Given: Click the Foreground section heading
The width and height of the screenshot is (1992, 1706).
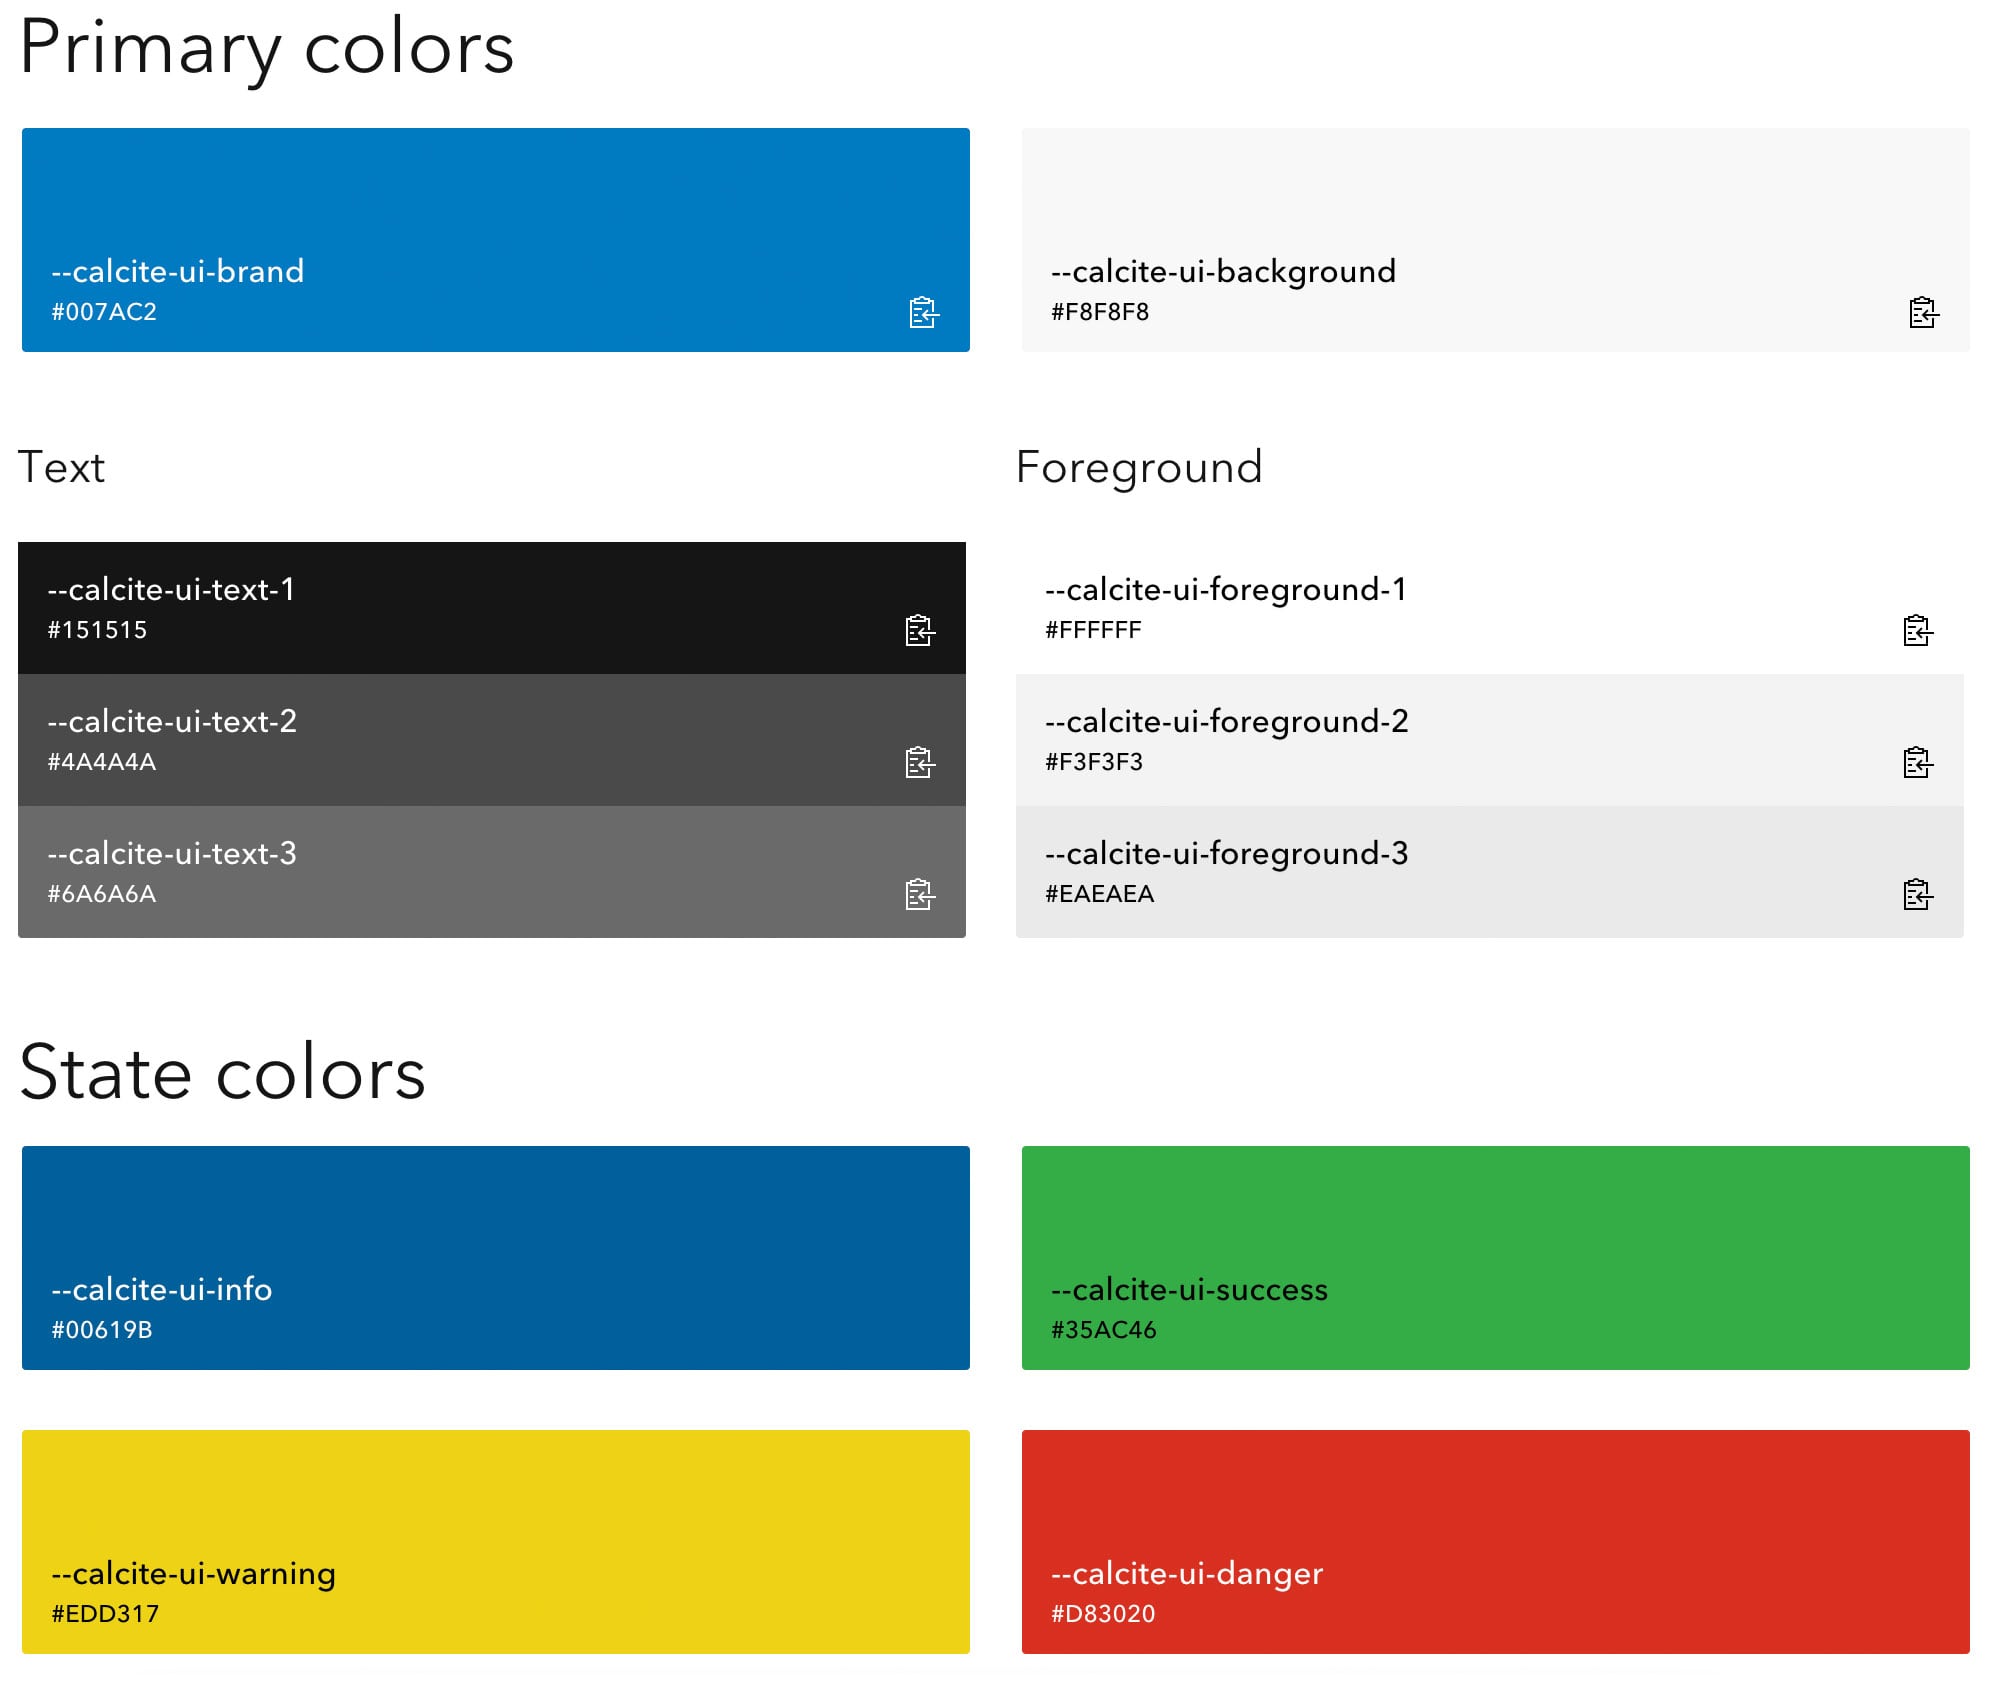Looking at the screenshot, I should [1139, 467].
